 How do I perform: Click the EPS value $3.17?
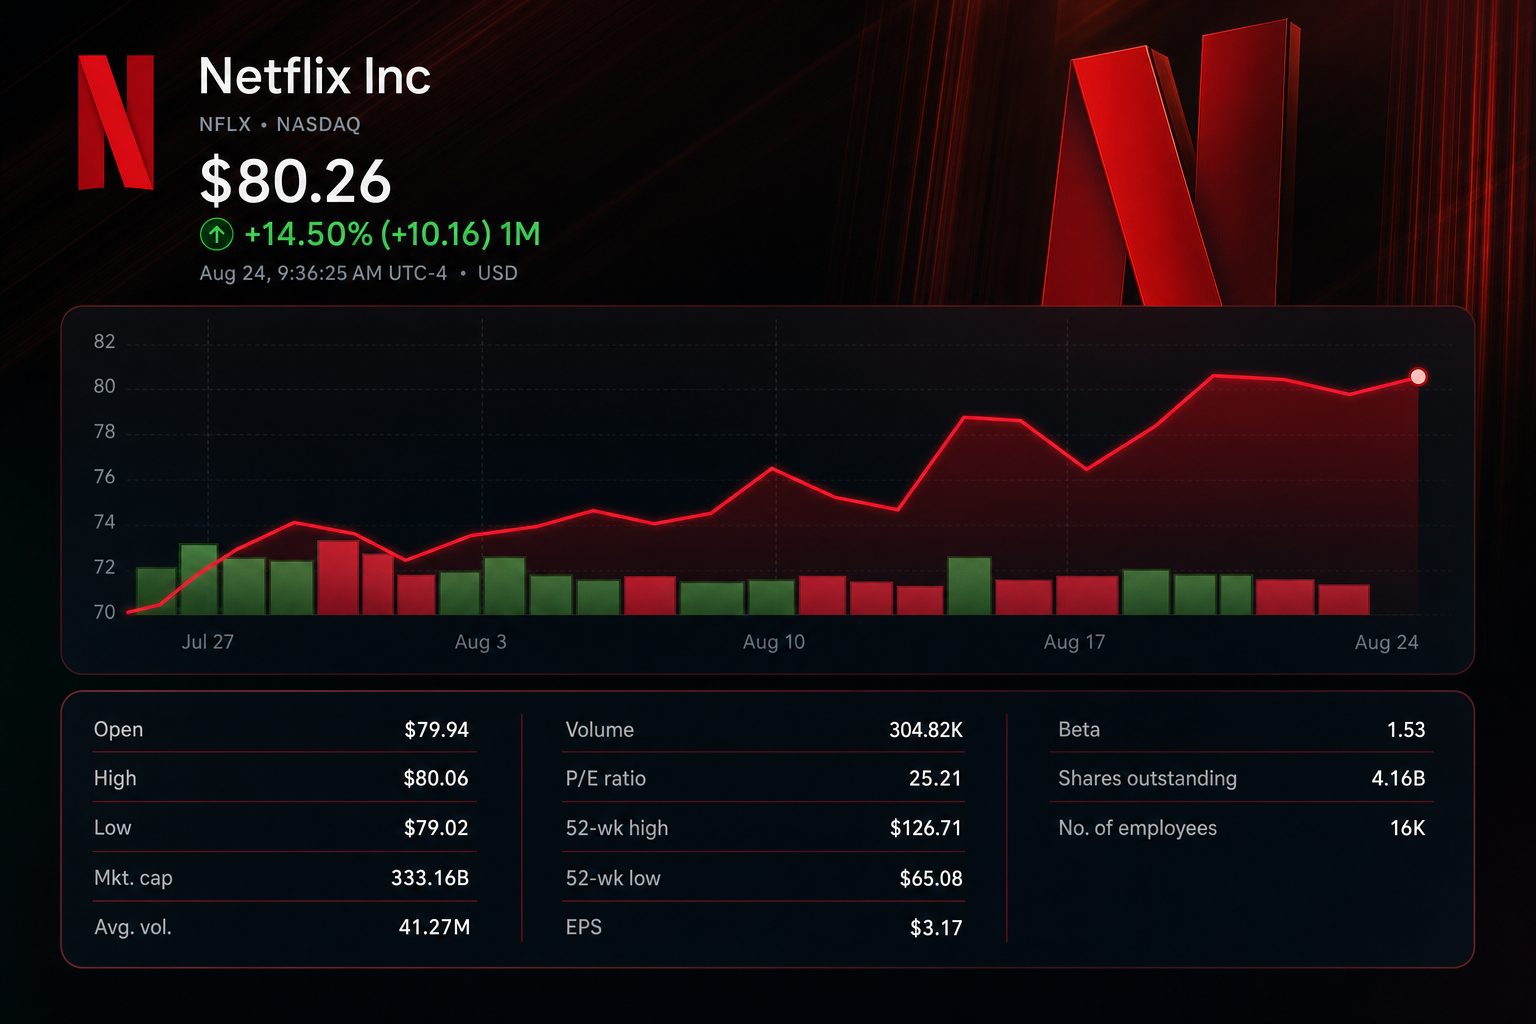[x=936, y=928]
